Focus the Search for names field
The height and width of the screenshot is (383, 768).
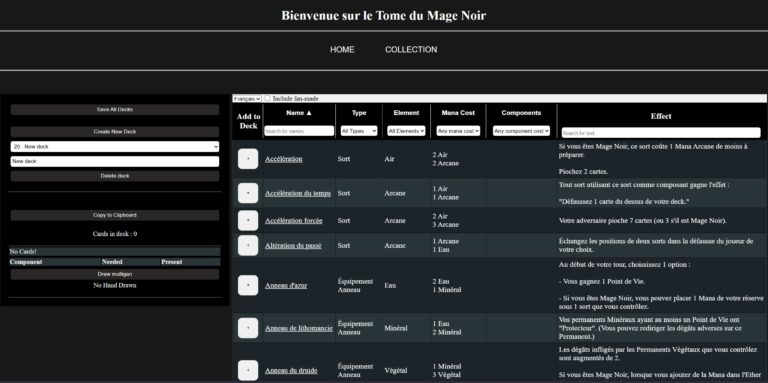point(299,131)
